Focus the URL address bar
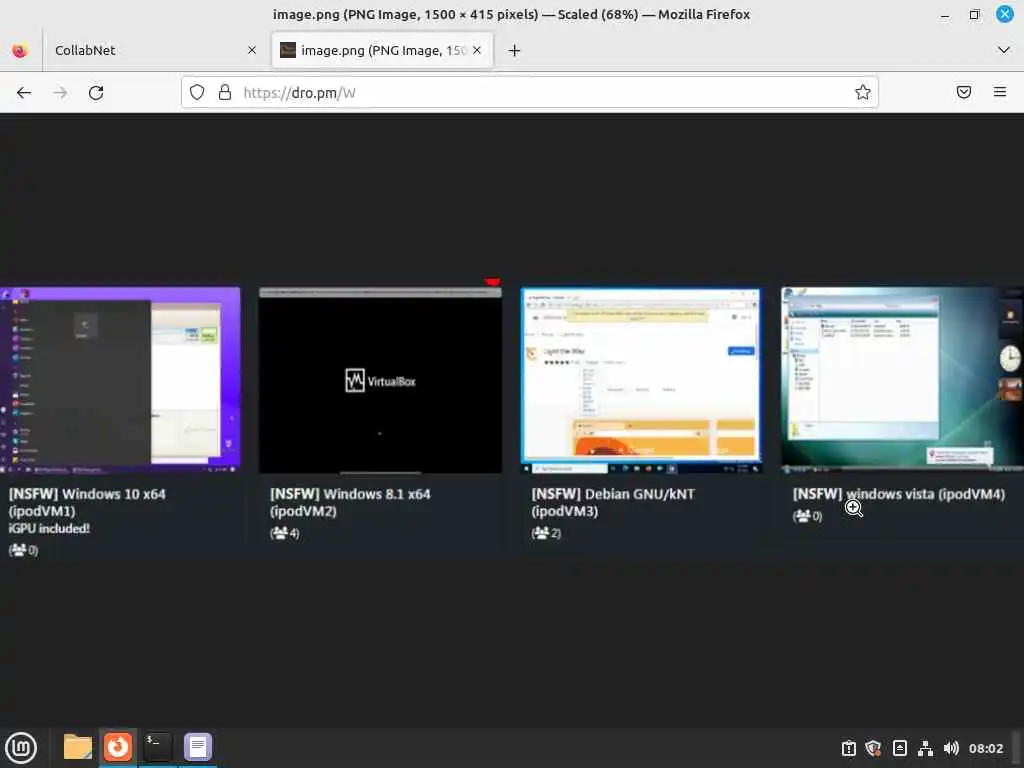 529,92
